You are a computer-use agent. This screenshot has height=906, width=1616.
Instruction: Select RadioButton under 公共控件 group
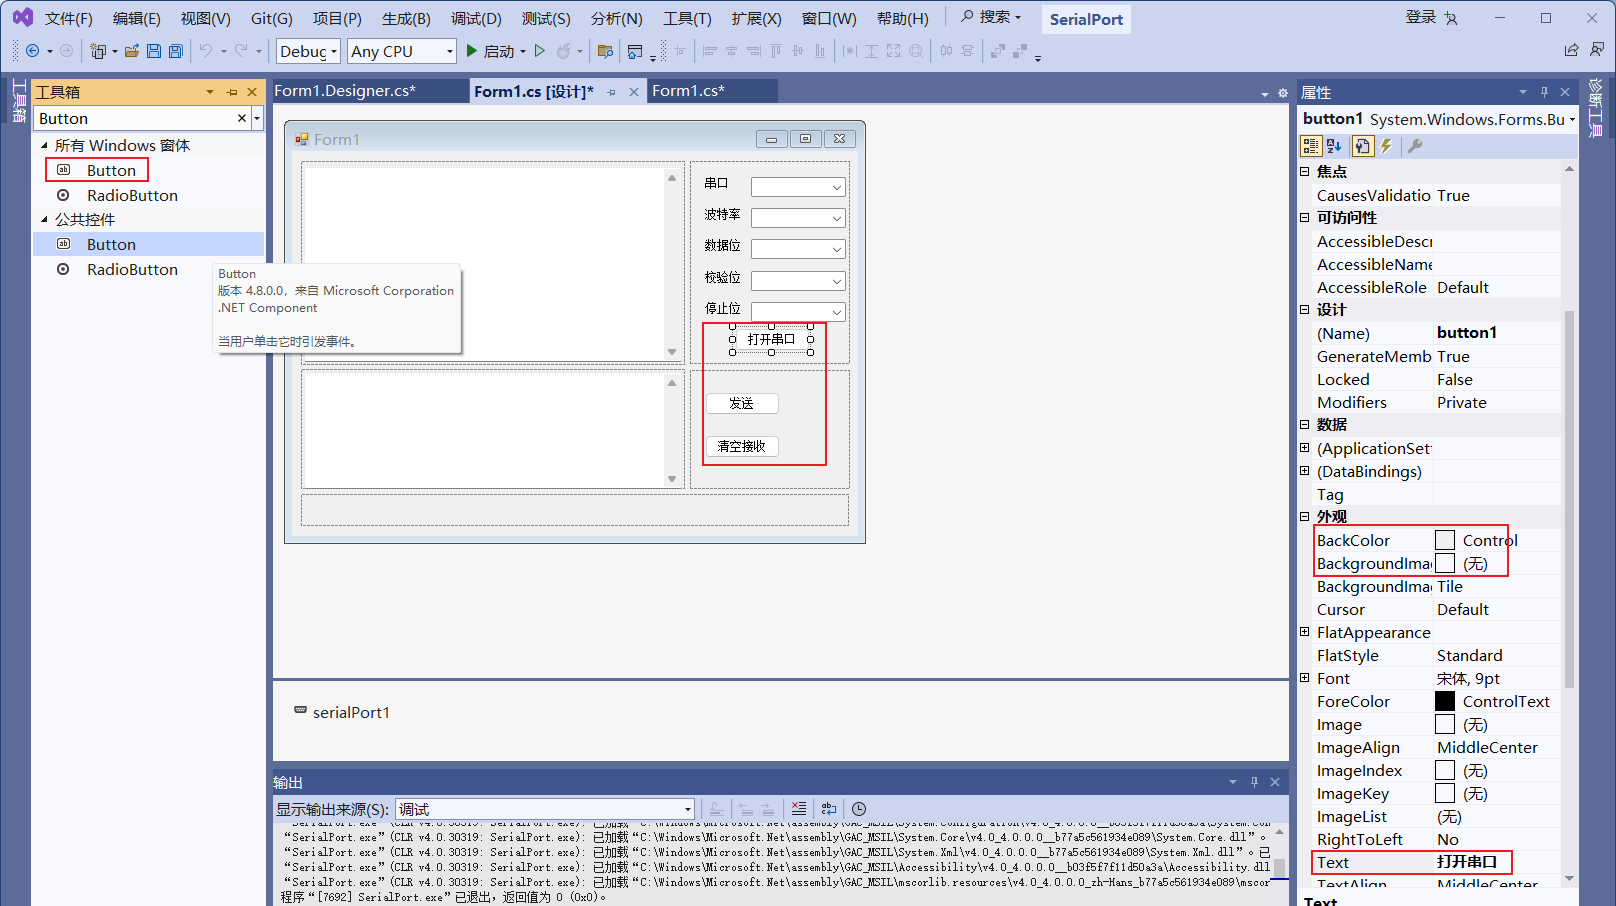point(132,269)
